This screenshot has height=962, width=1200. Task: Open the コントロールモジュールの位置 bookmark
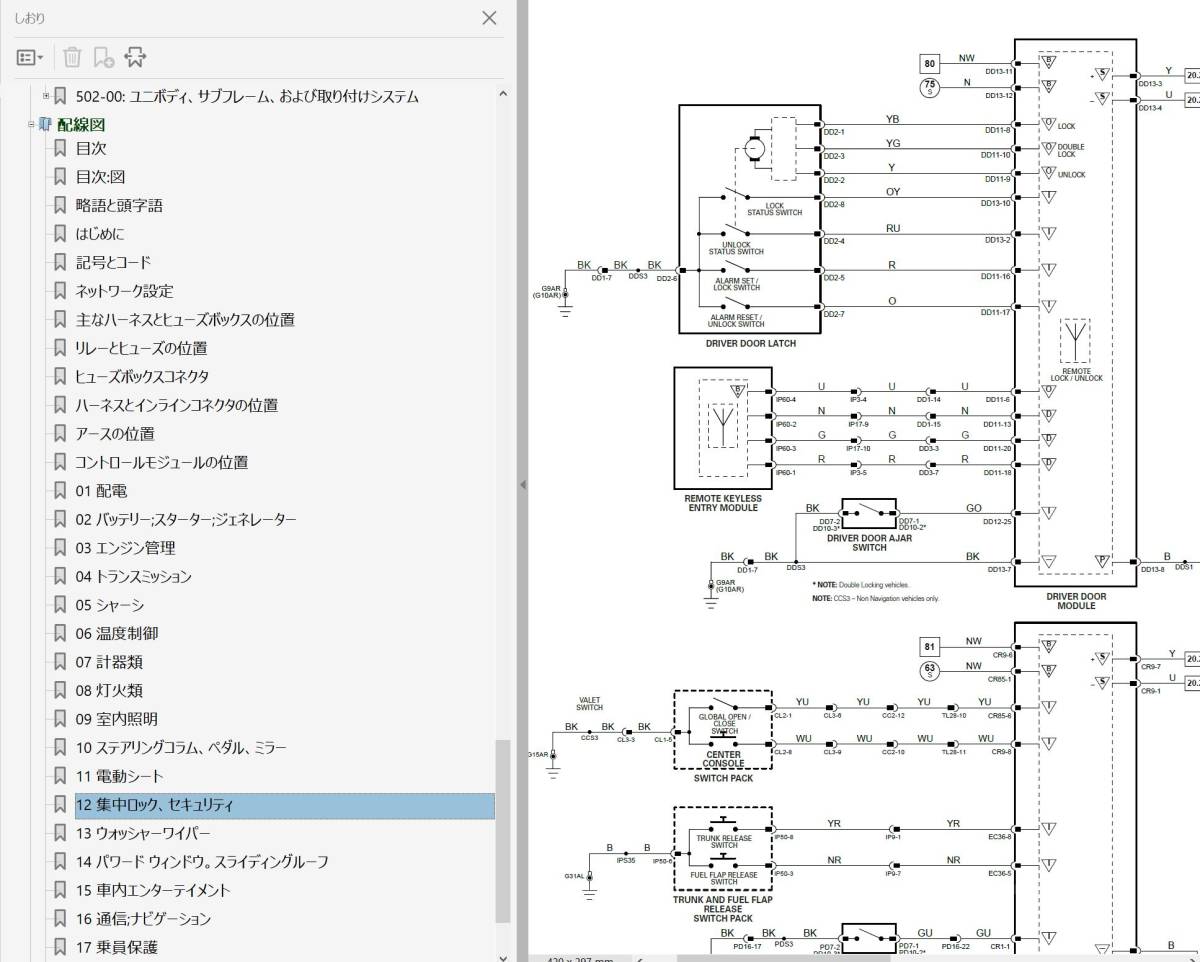pyautogui.click(x=161, y=462)
